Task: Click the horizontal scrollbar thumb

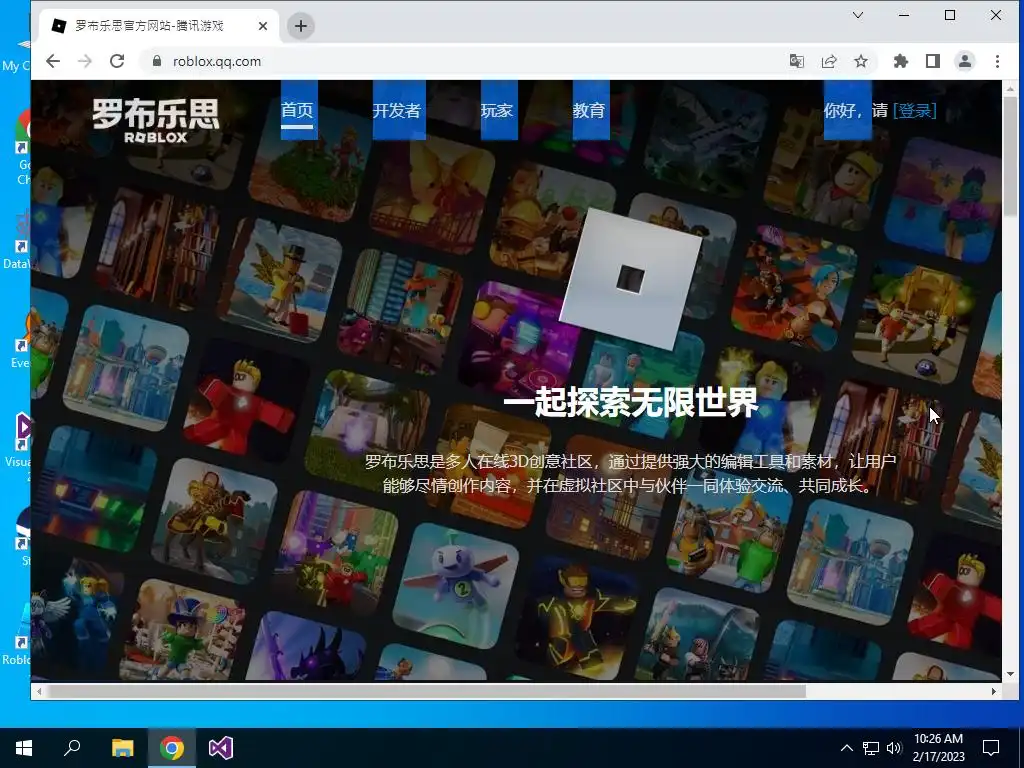Action: (426, 691)
